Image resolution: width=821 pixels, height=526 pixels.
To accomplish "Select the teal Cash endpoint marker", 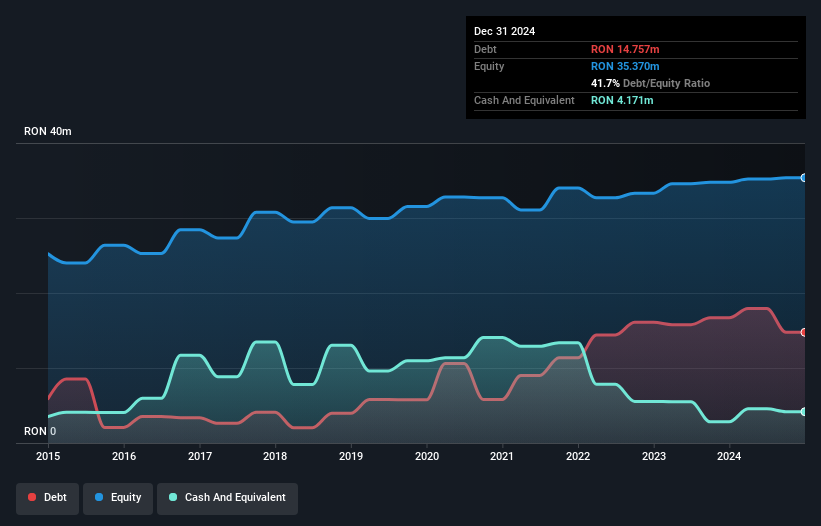I will click(x=804, y=412).
